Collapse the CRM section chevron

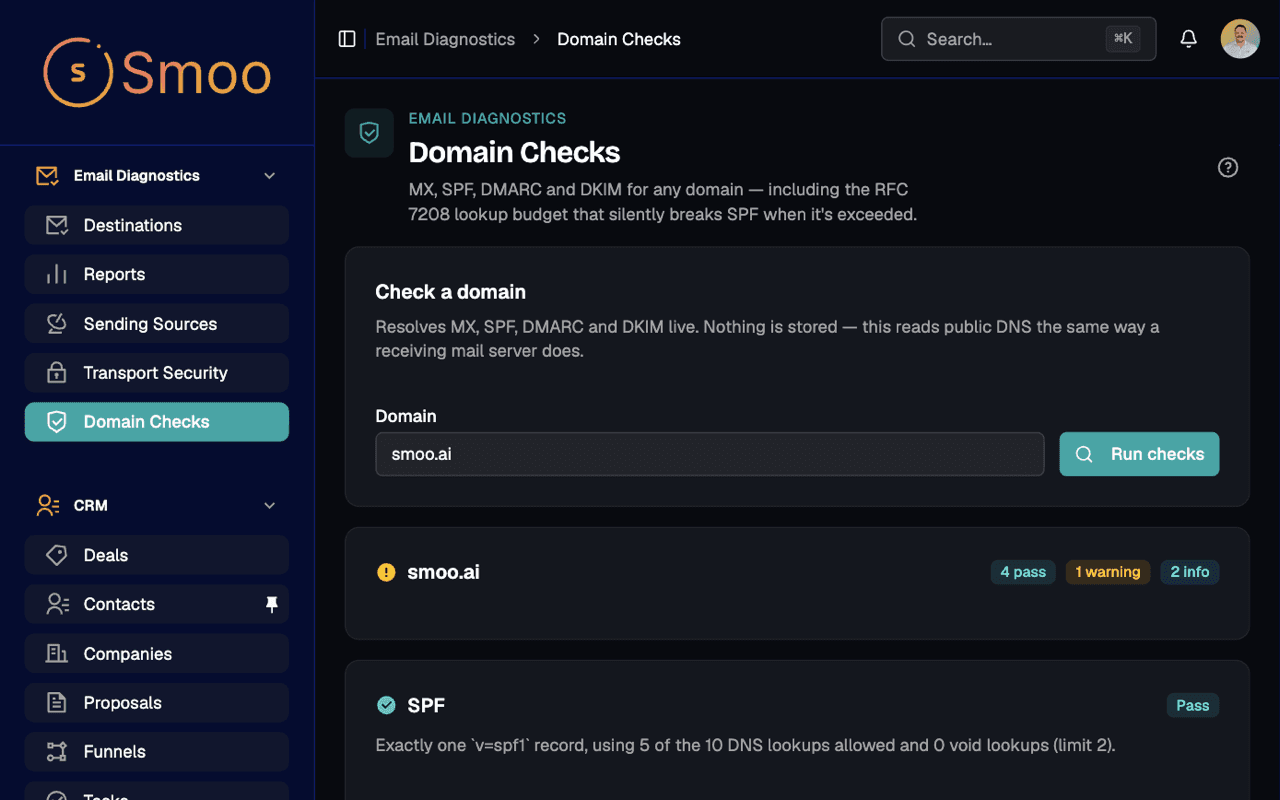point(269,505)
